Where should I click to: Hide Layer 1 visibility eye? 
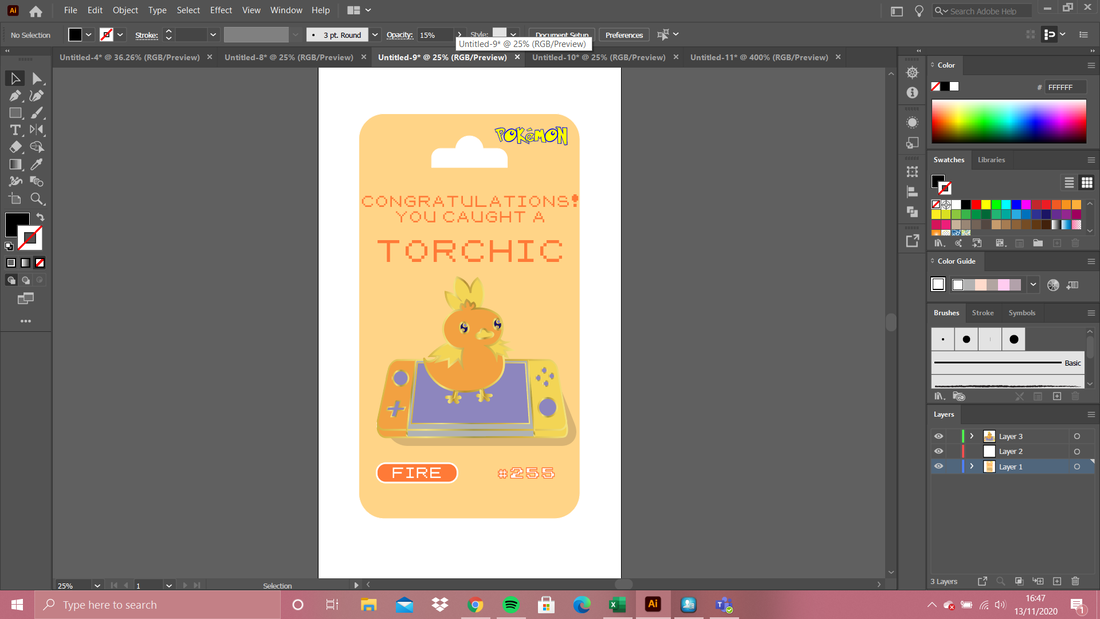939,467
